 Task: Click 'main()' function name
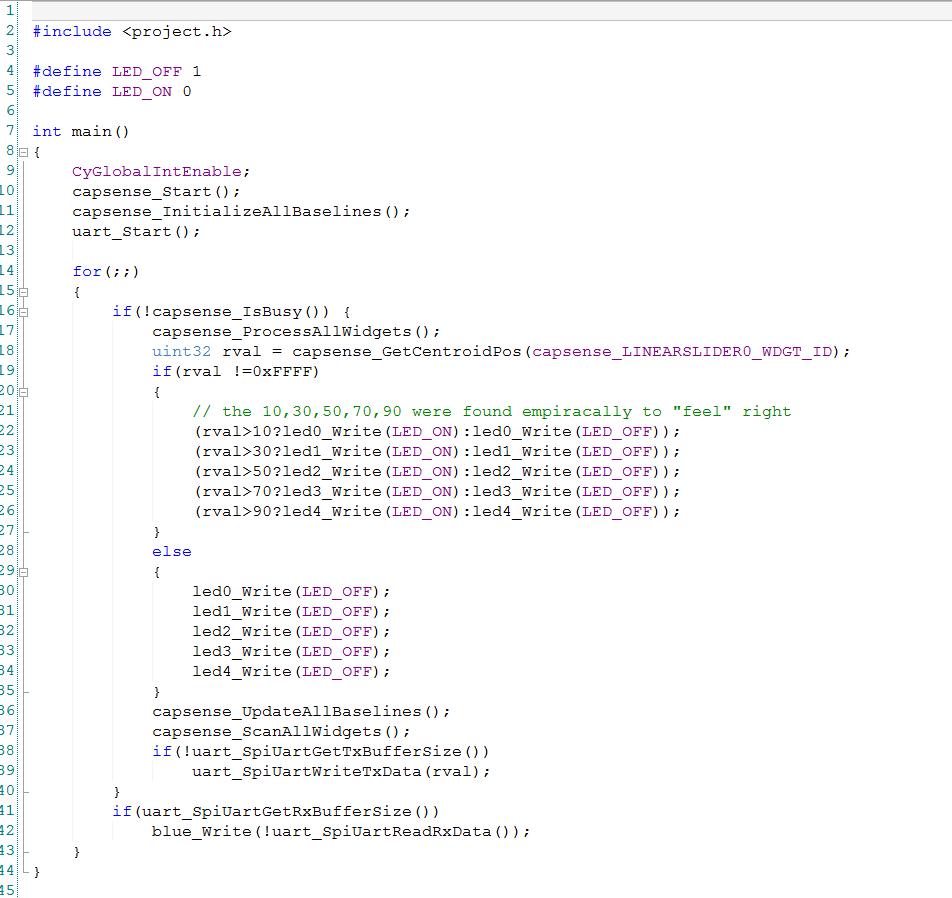coord(100,132)
